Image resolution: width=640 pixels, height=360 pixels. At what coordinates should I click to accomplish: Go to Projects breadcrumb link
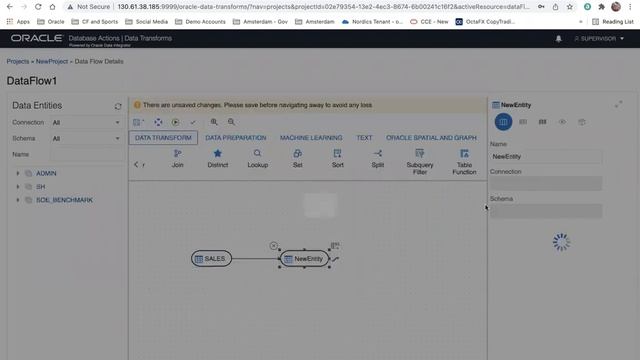(x=18, y=61)
